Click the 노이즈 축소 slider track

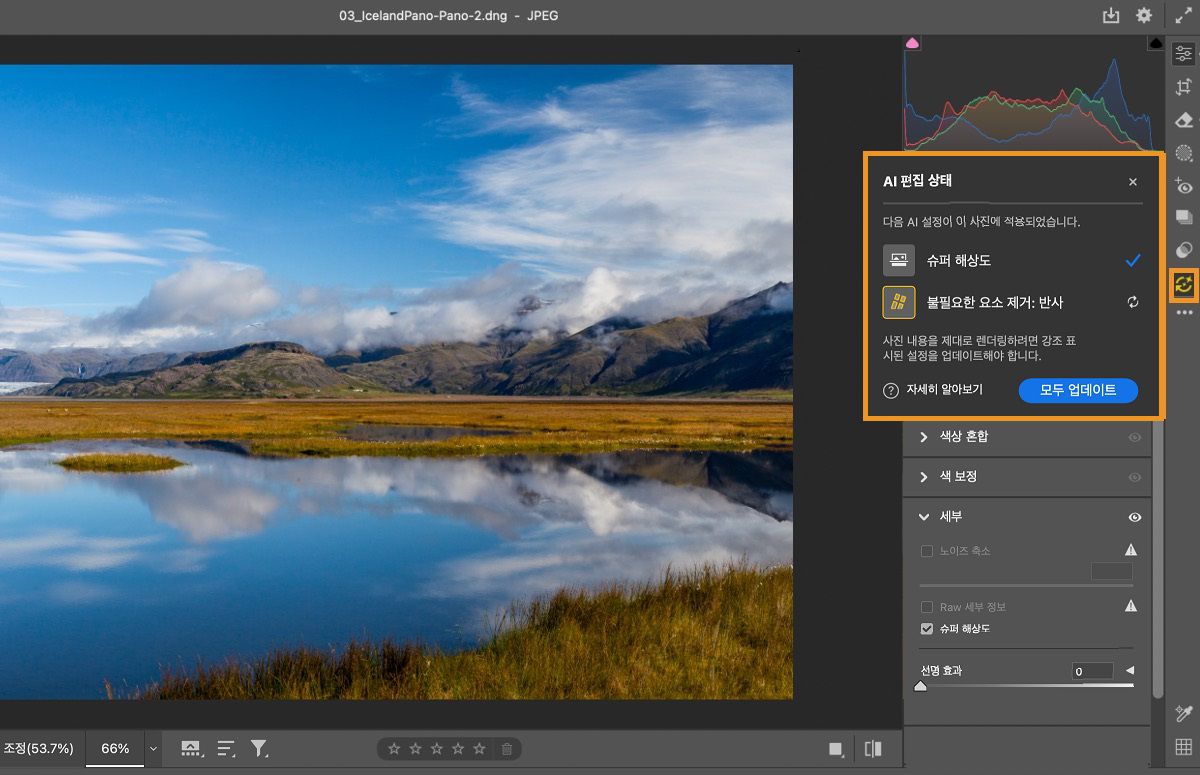click(1026, 585)
